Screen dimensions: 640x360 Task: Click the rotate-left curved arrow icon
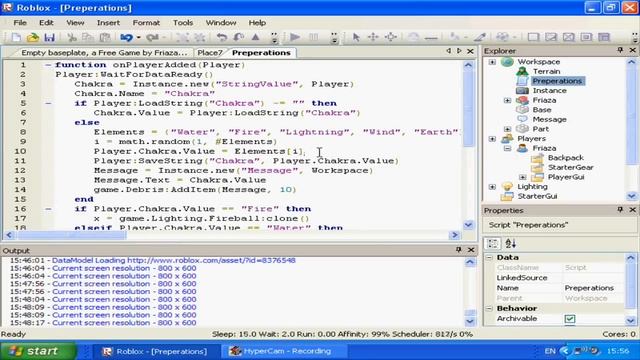[x=221, y=38]
